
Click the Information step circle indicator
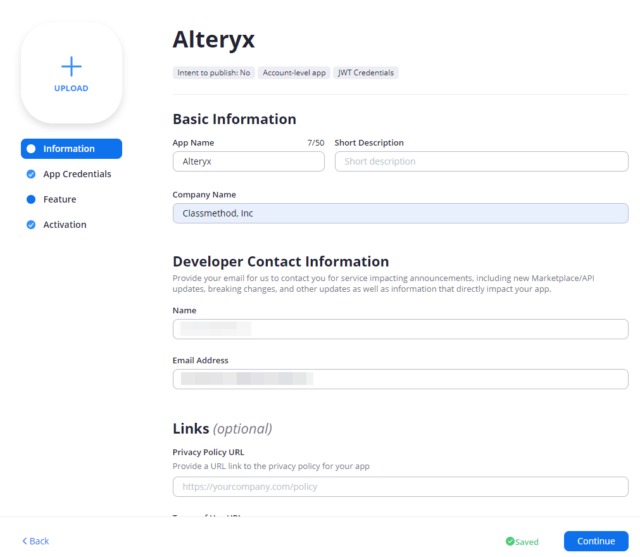click(x=31, y=149)
